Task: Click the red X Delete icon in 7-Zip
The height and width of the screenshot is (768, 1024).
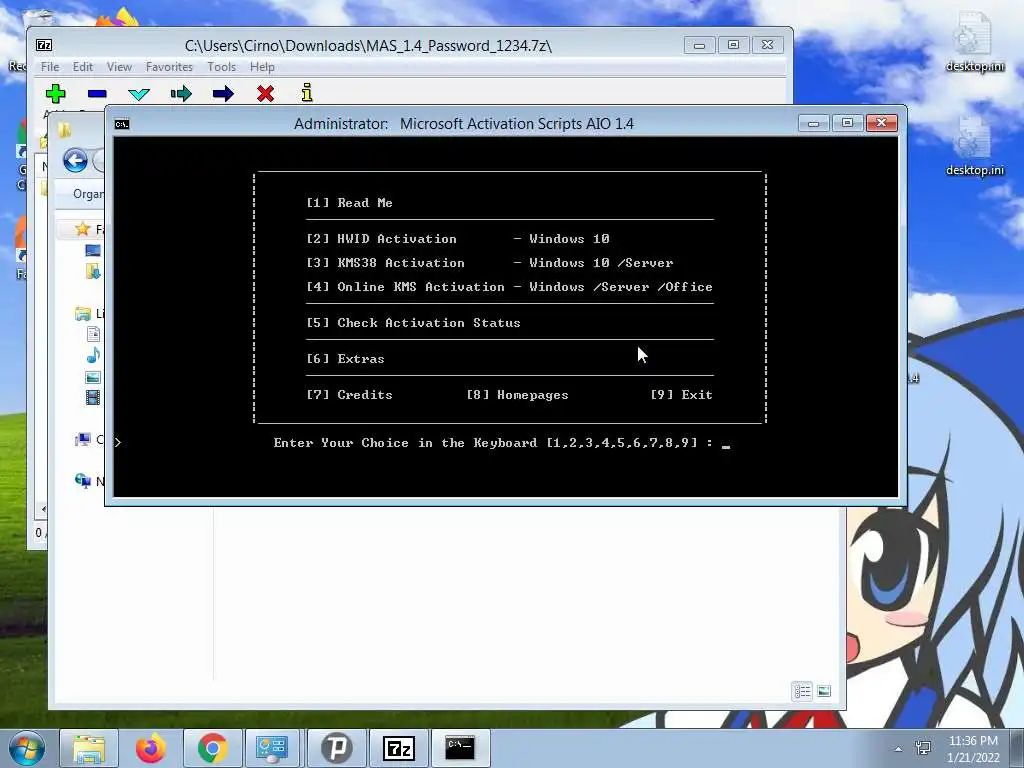Action: (265, 94)
